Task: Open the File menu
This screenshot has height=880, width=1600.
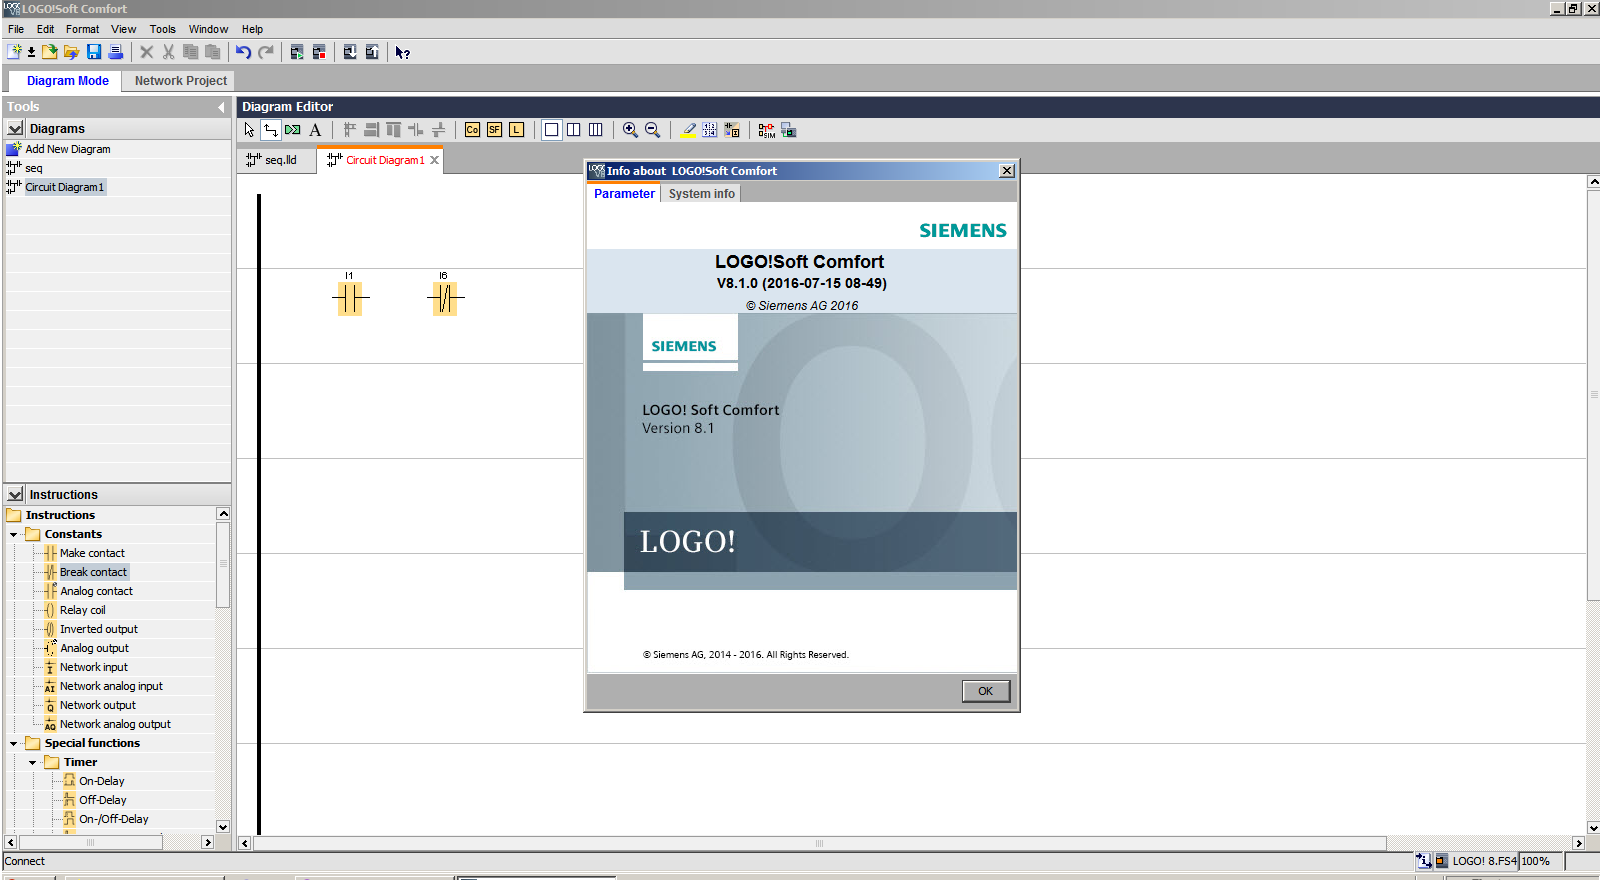Action: pos(16,29)
